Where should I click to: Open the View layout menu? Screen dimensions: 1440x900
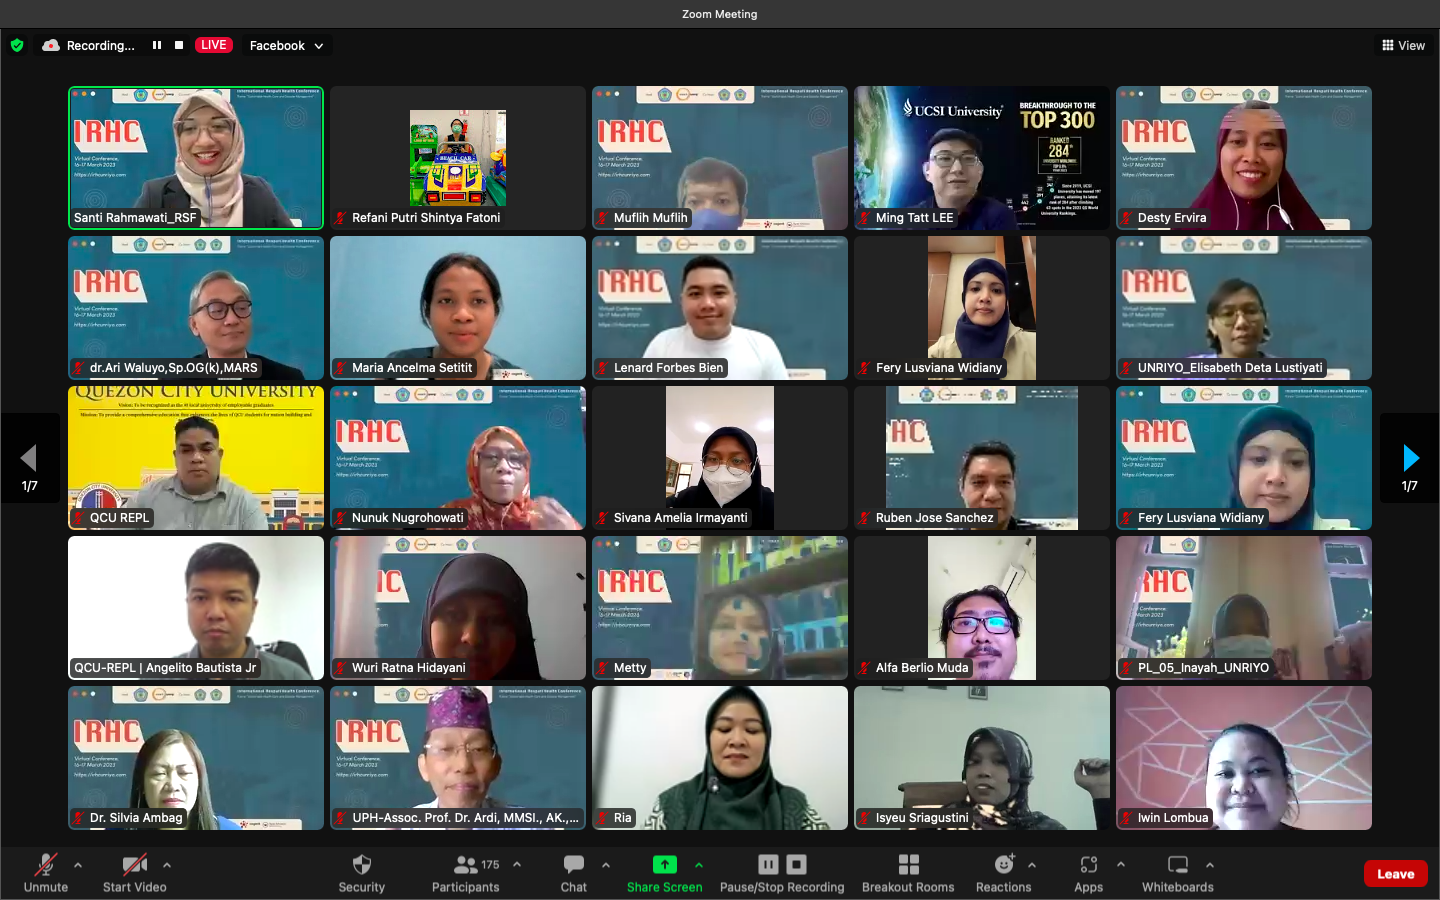[1403, 45]
